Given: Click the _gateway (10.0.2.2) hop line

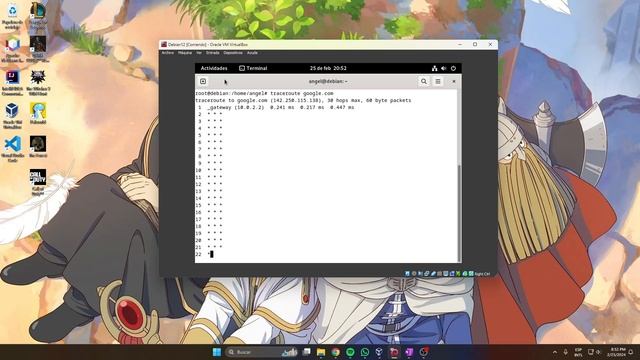Looking at the screenshot, I should pos(276,107).
